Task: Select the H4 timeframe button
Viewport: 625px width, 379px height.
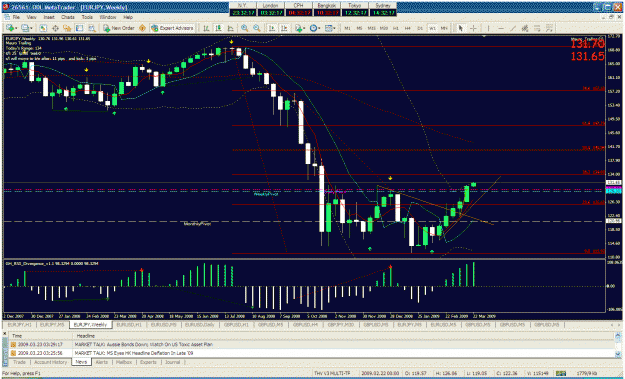Action: pyautogui.click(x=408, y=28)
